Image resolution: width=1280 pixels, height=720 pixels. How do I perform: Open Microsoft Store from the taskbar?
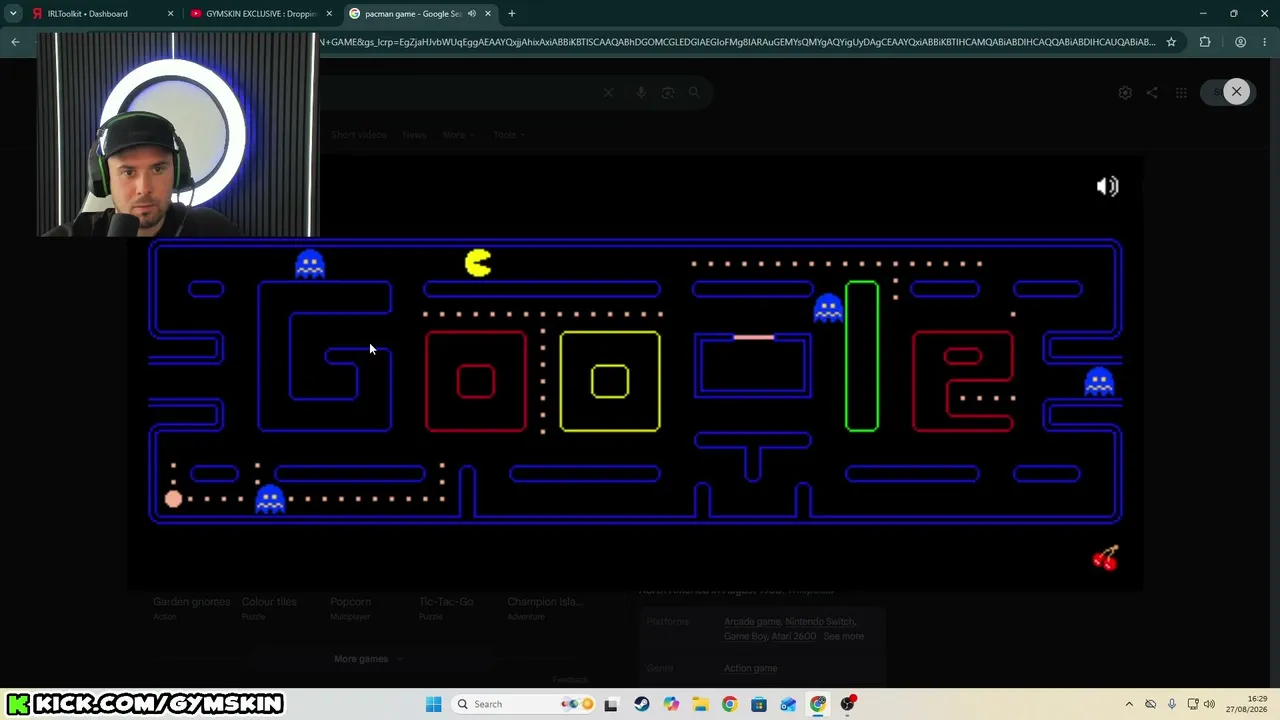click(x=759, y=704)
